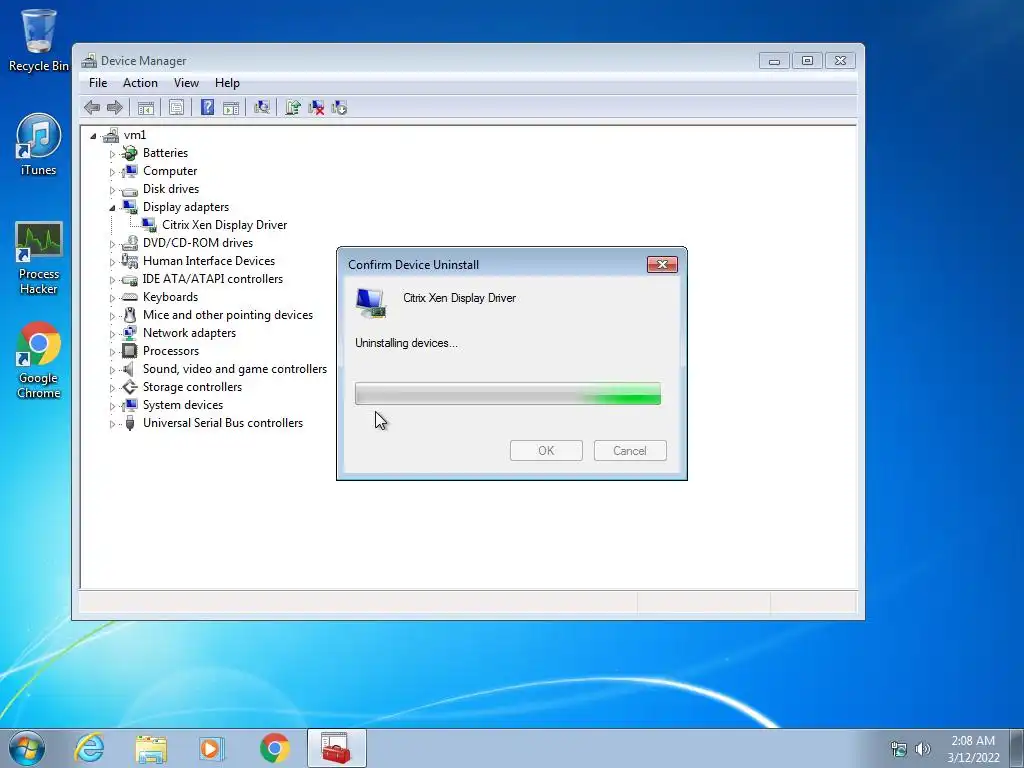Click Show/Hide Console Tree toolbar icon

146,108
